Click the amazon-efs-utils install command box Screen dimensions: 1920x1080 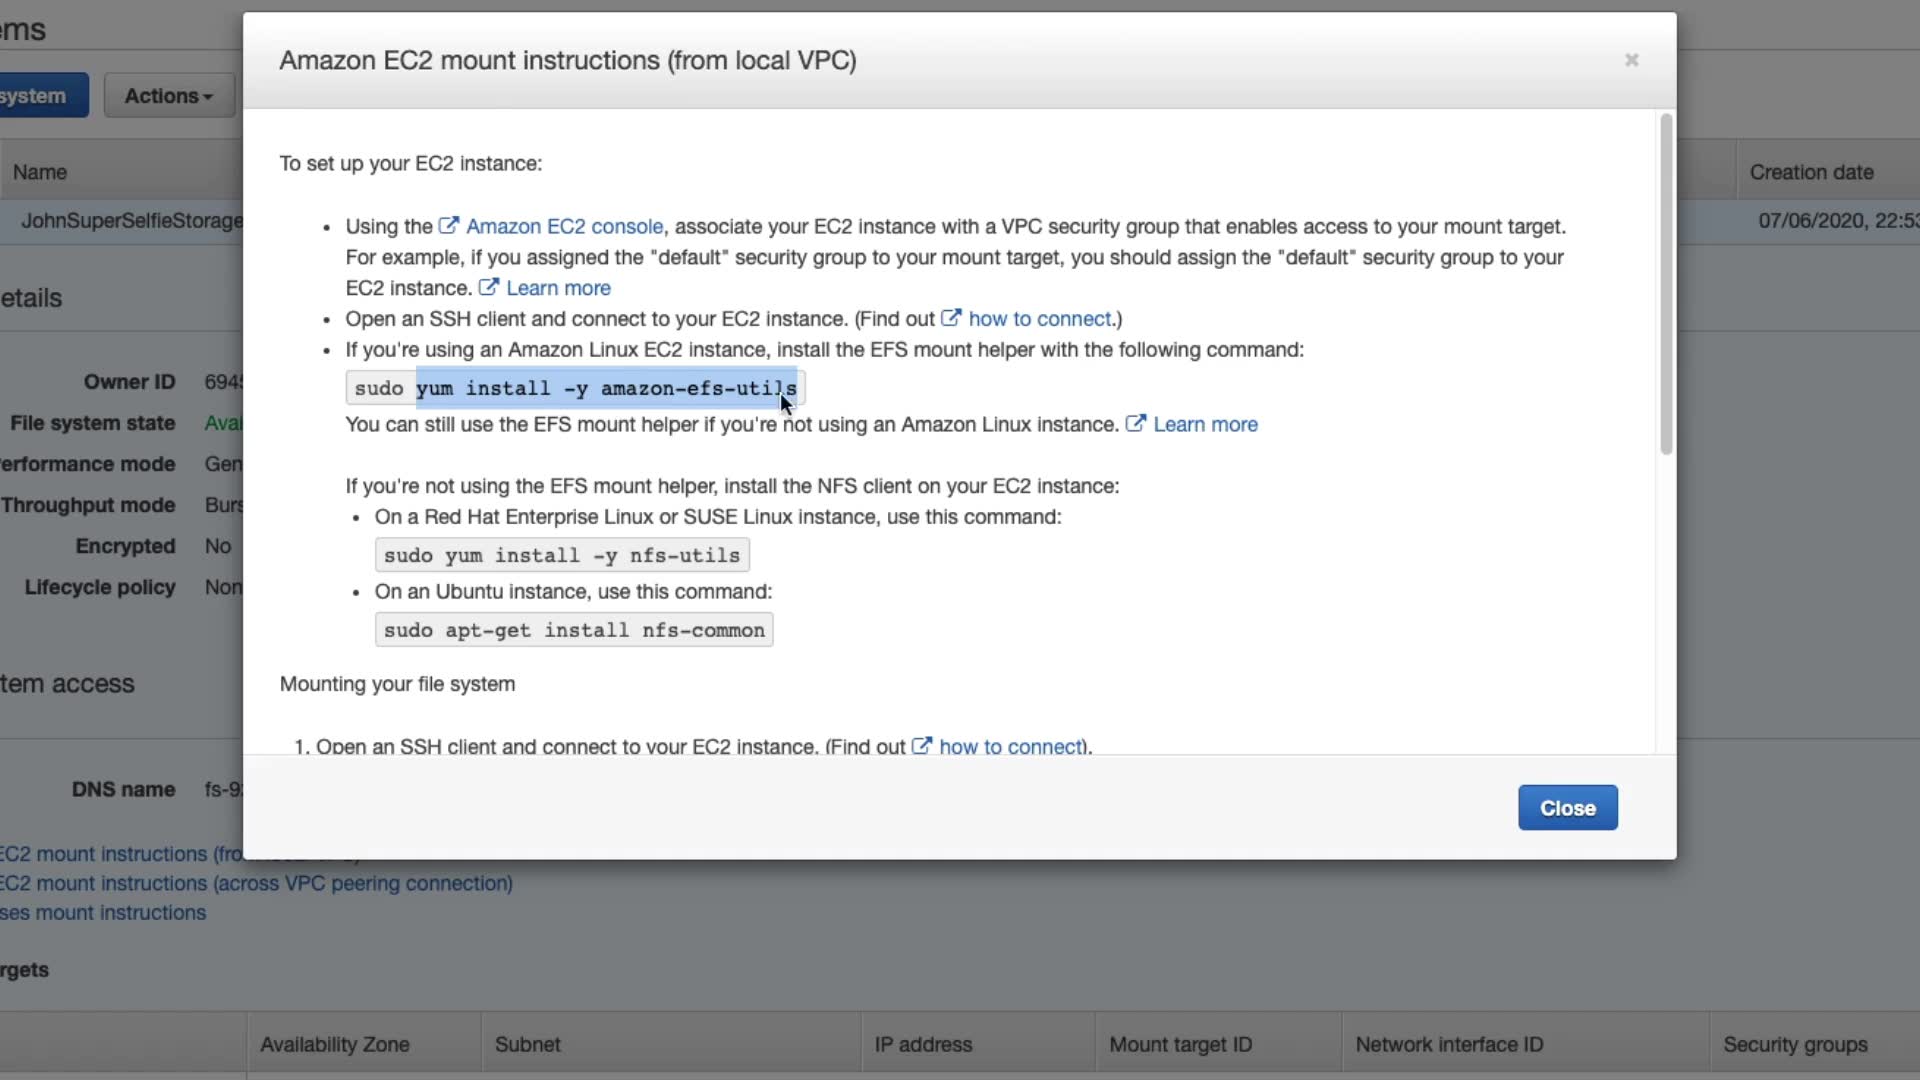tap(575, 389)
